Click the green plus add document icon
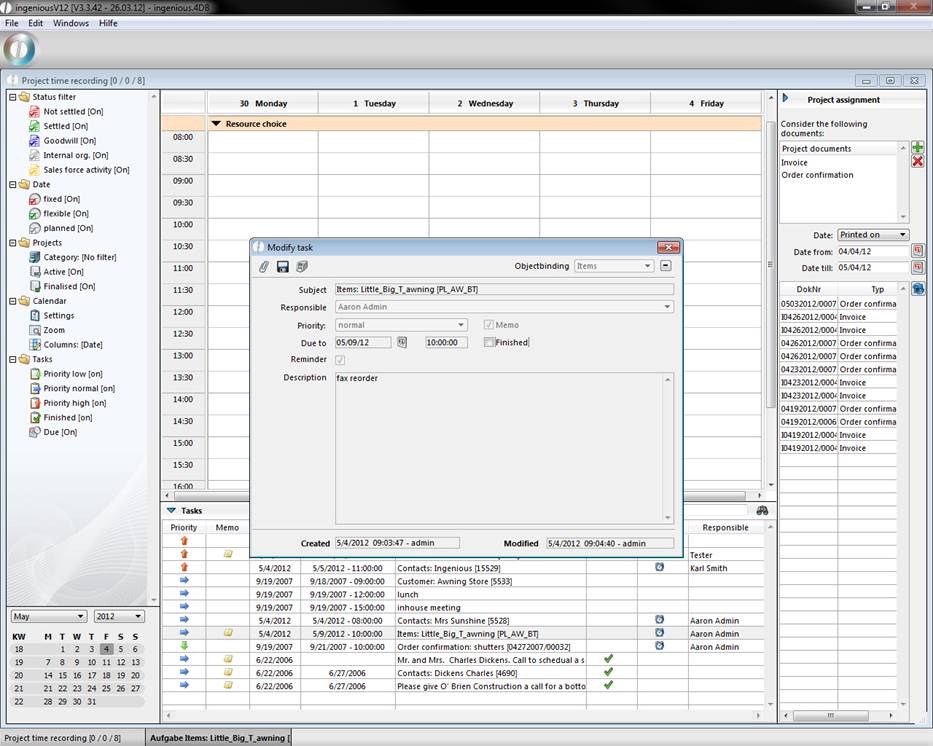This screenshot has height=746, width=933. [917, 147]
